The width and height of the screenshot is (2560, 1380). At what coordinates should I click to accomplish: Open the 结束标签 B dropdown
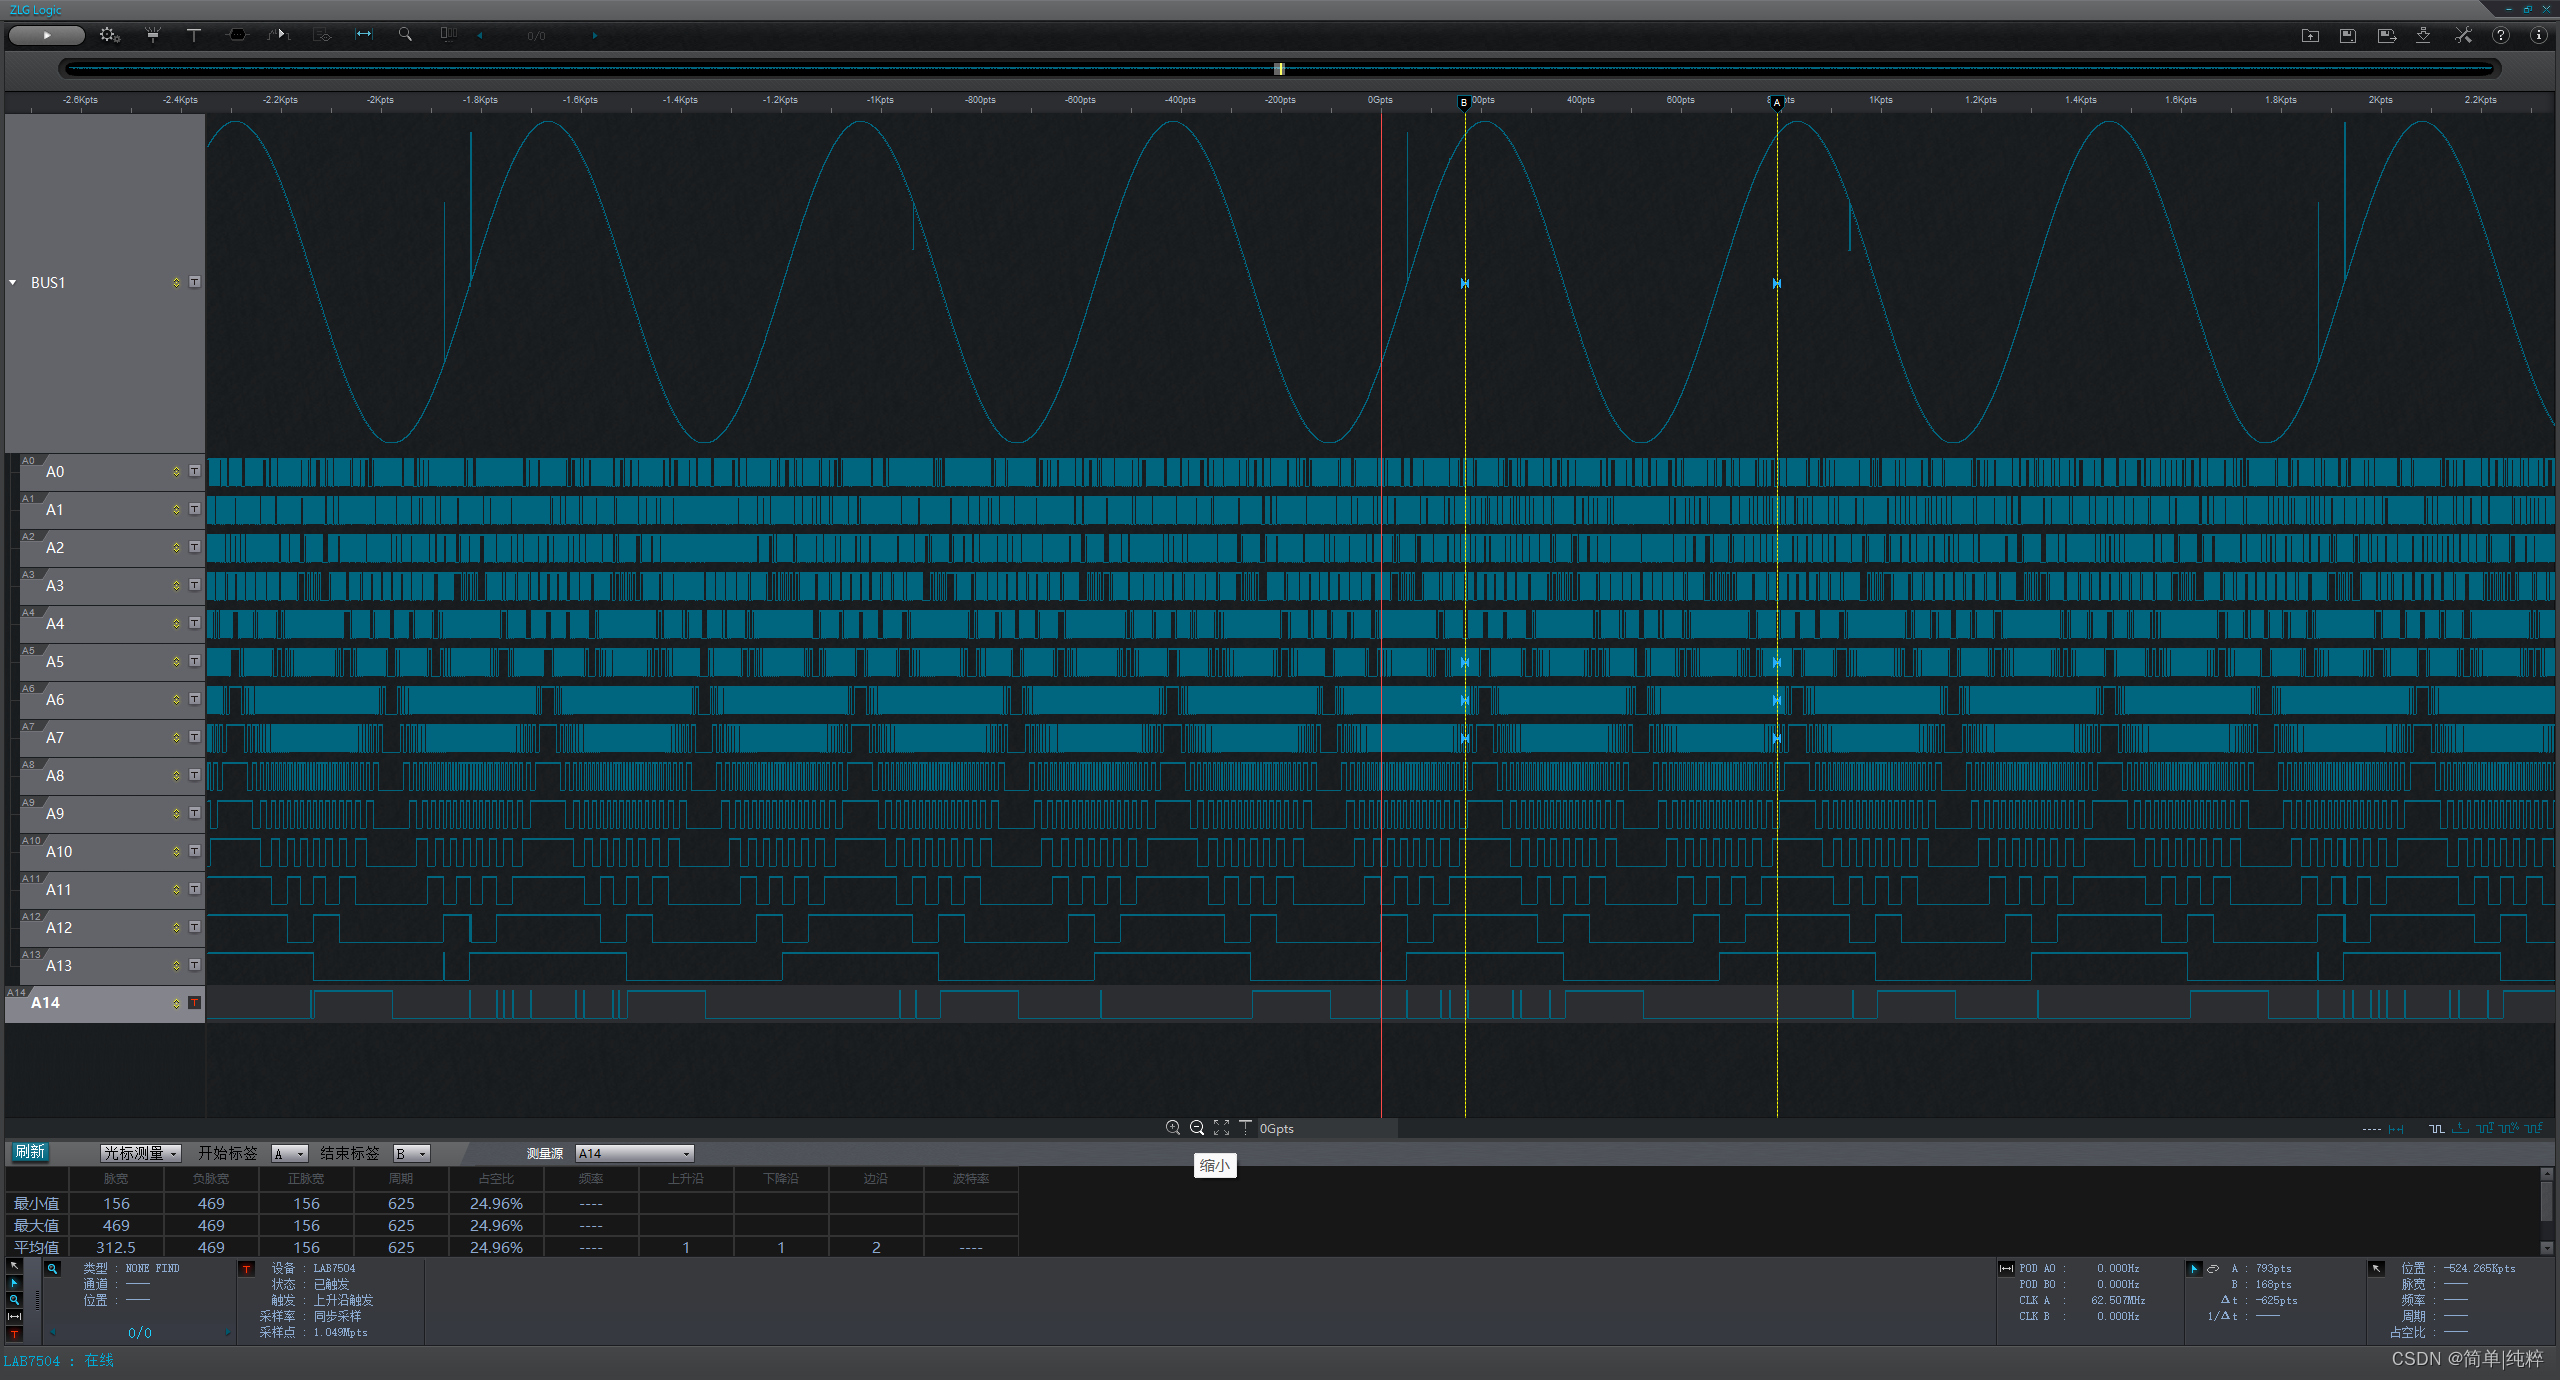point(411,1153)
